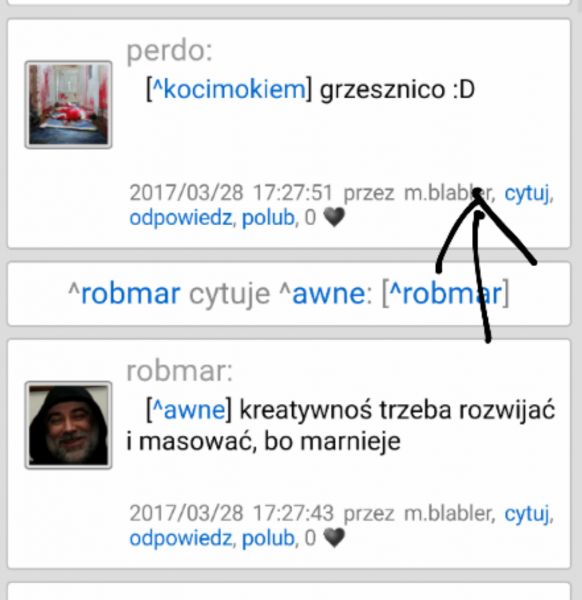Click m.blabler in robmar's post footer

click(x=448, y=513)
